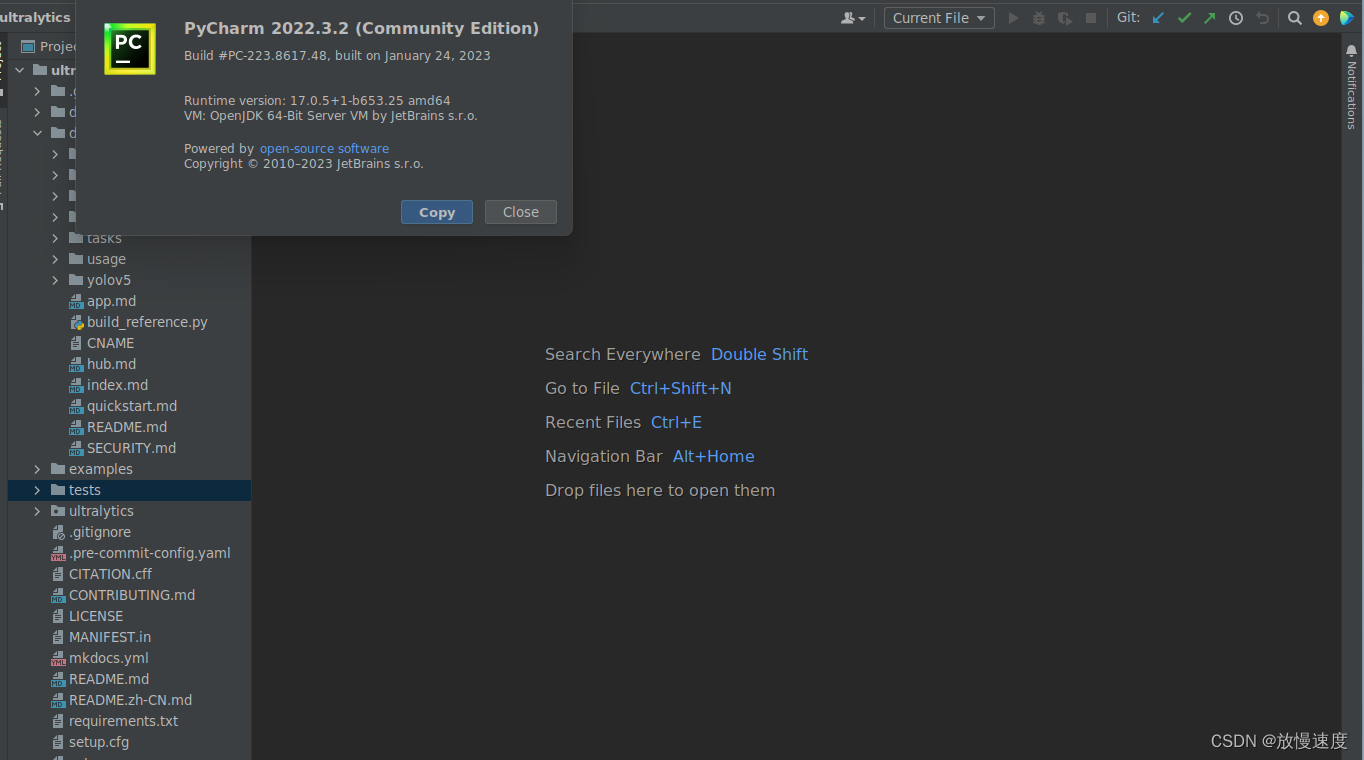Select app.md in project tree
1364x760 pixels.
pyautogui.click(x=111, y=301)
